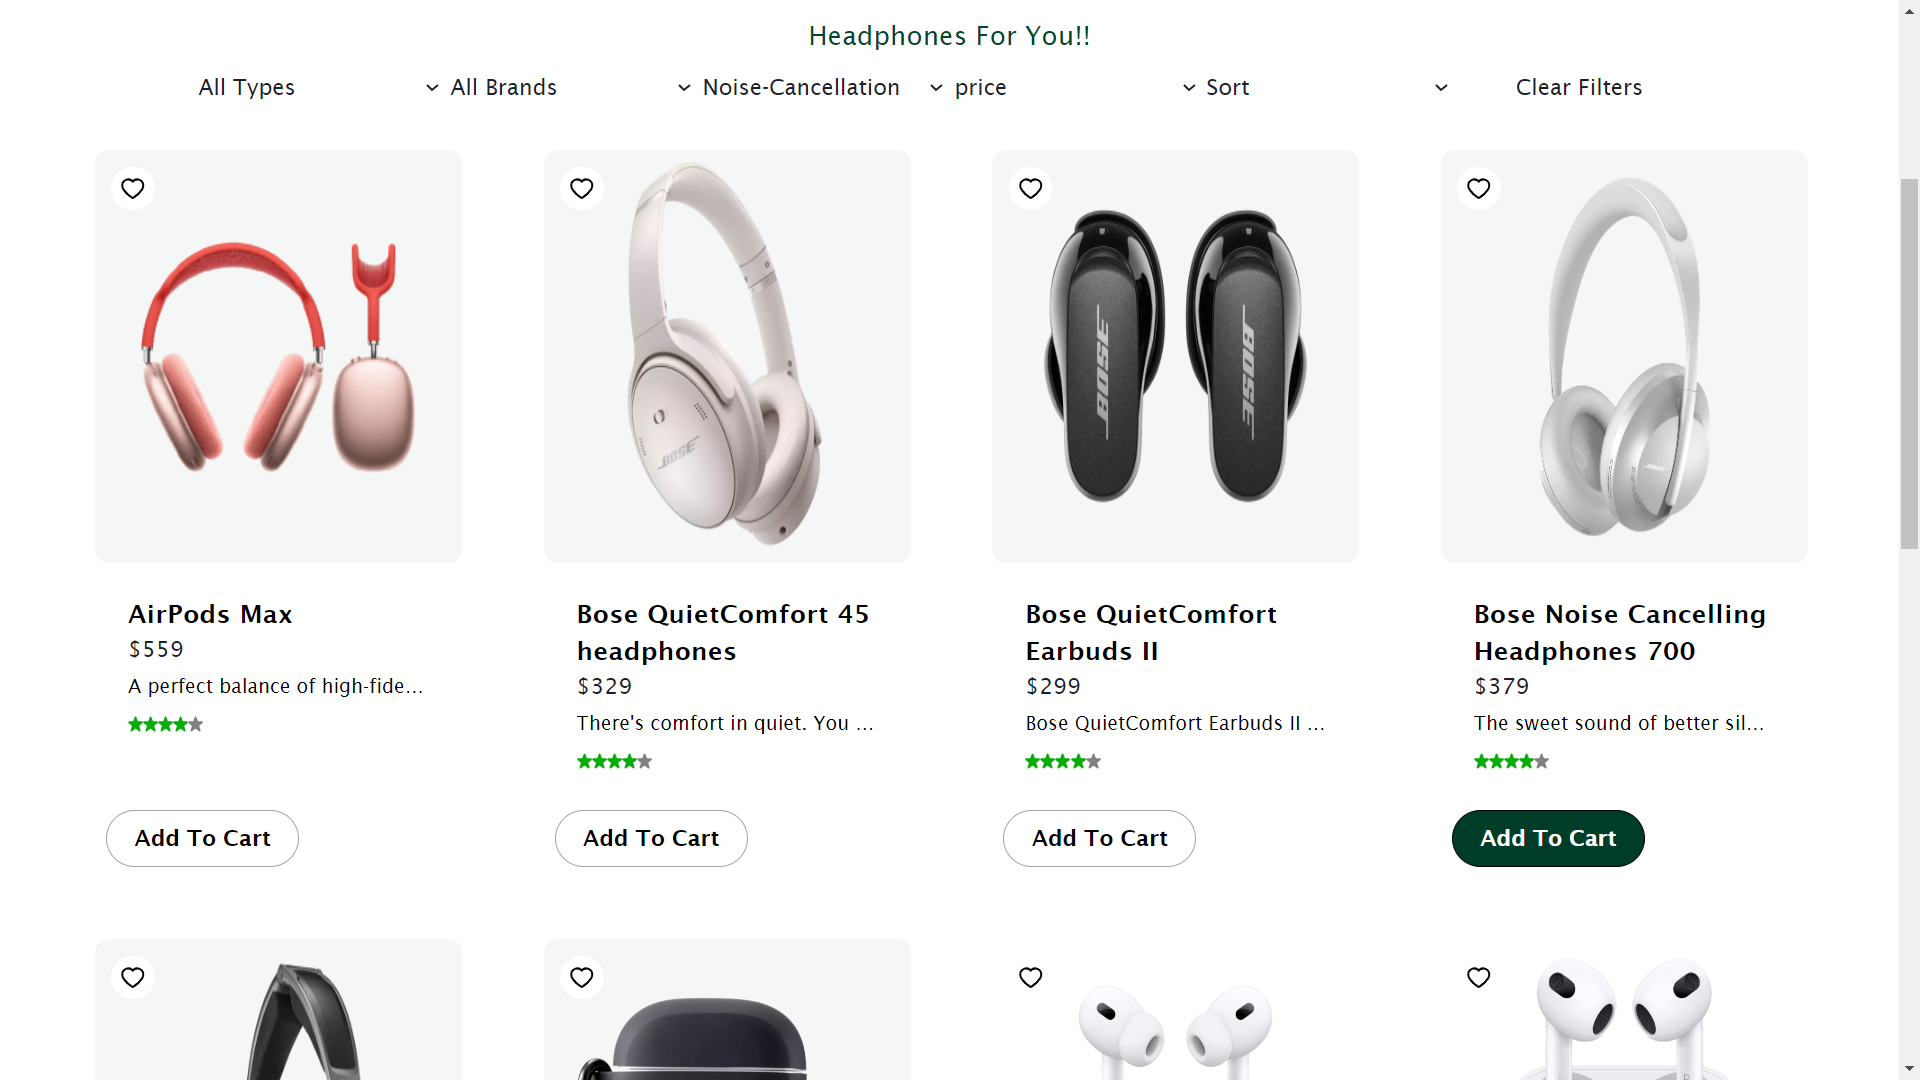The height and width of the screenshot is (1080, 1920).
Task: Click Bose QuietComfort Earbuds II product image
Action: [x=1175, y=356]
